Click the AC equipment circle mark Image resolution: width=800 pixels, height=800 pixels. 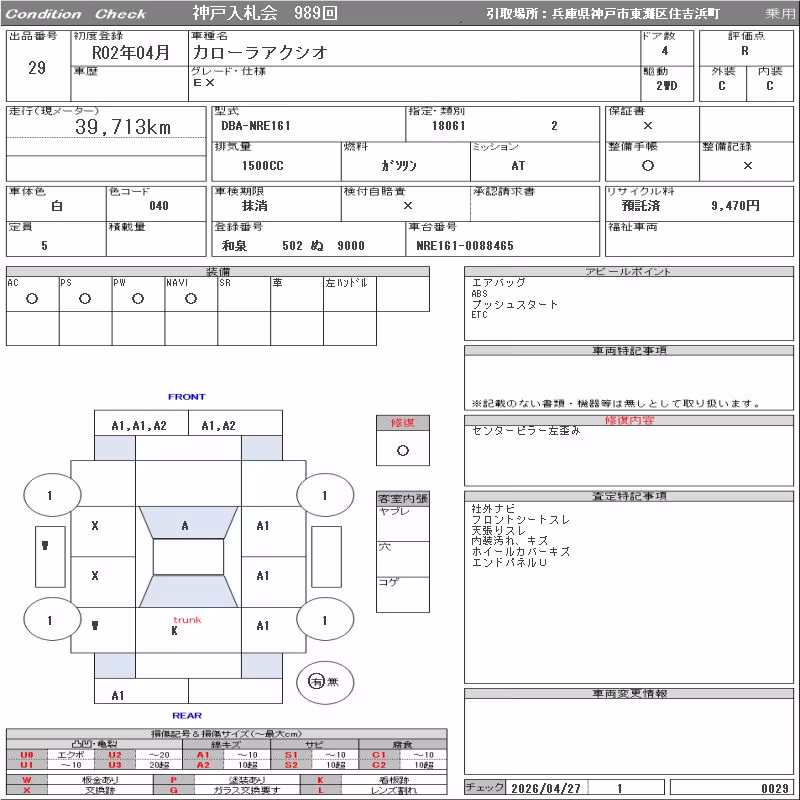[x=32, y=299]
